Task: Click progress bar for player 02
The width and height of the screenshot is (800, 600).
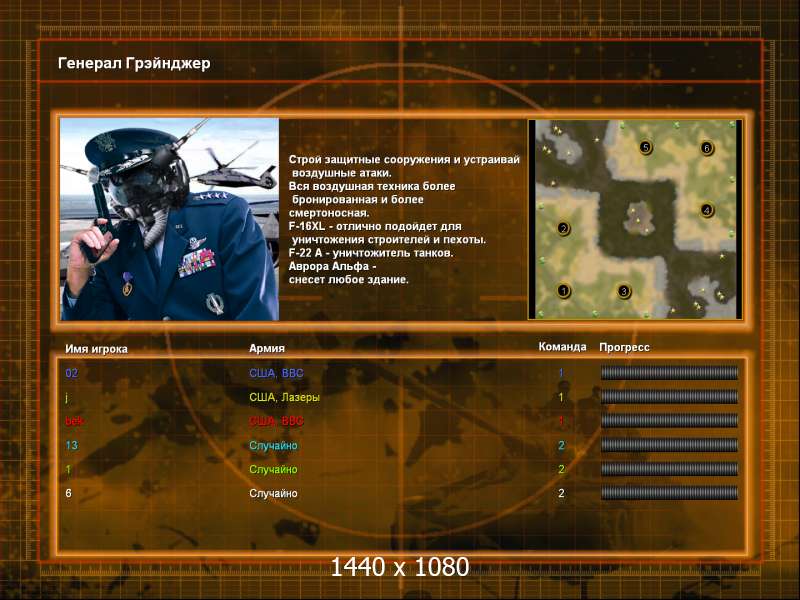Action: 669,372
